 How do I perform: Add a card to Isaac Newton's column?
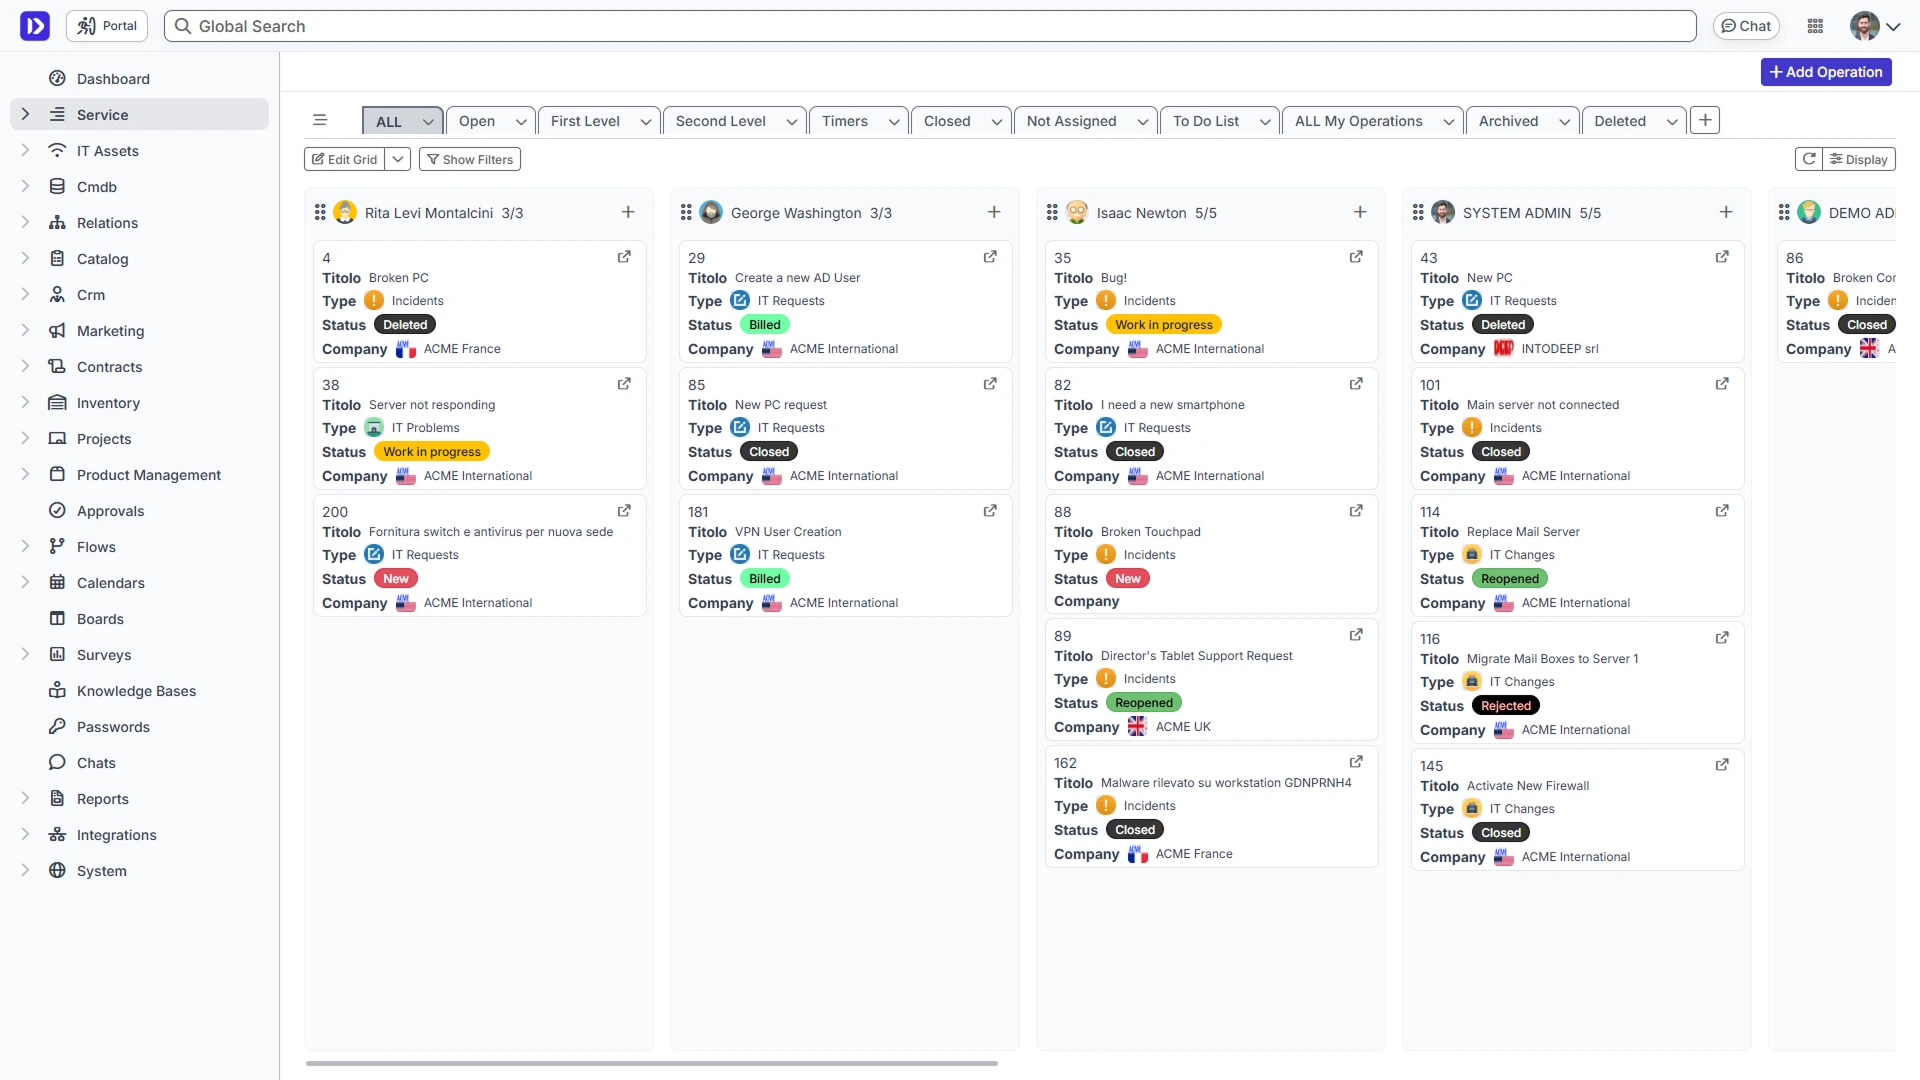[1360, 212]
